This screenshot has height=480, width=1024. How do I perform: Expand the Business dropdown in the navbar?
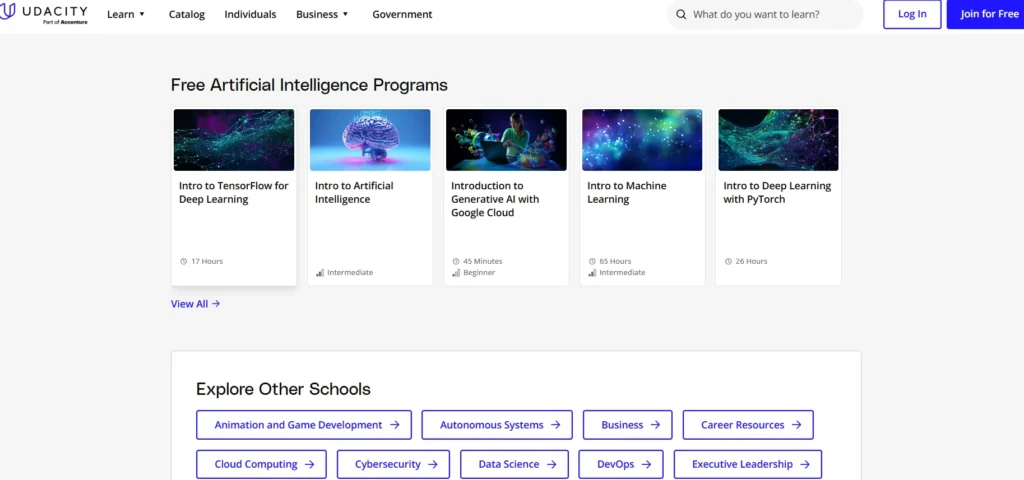(323, 14)
